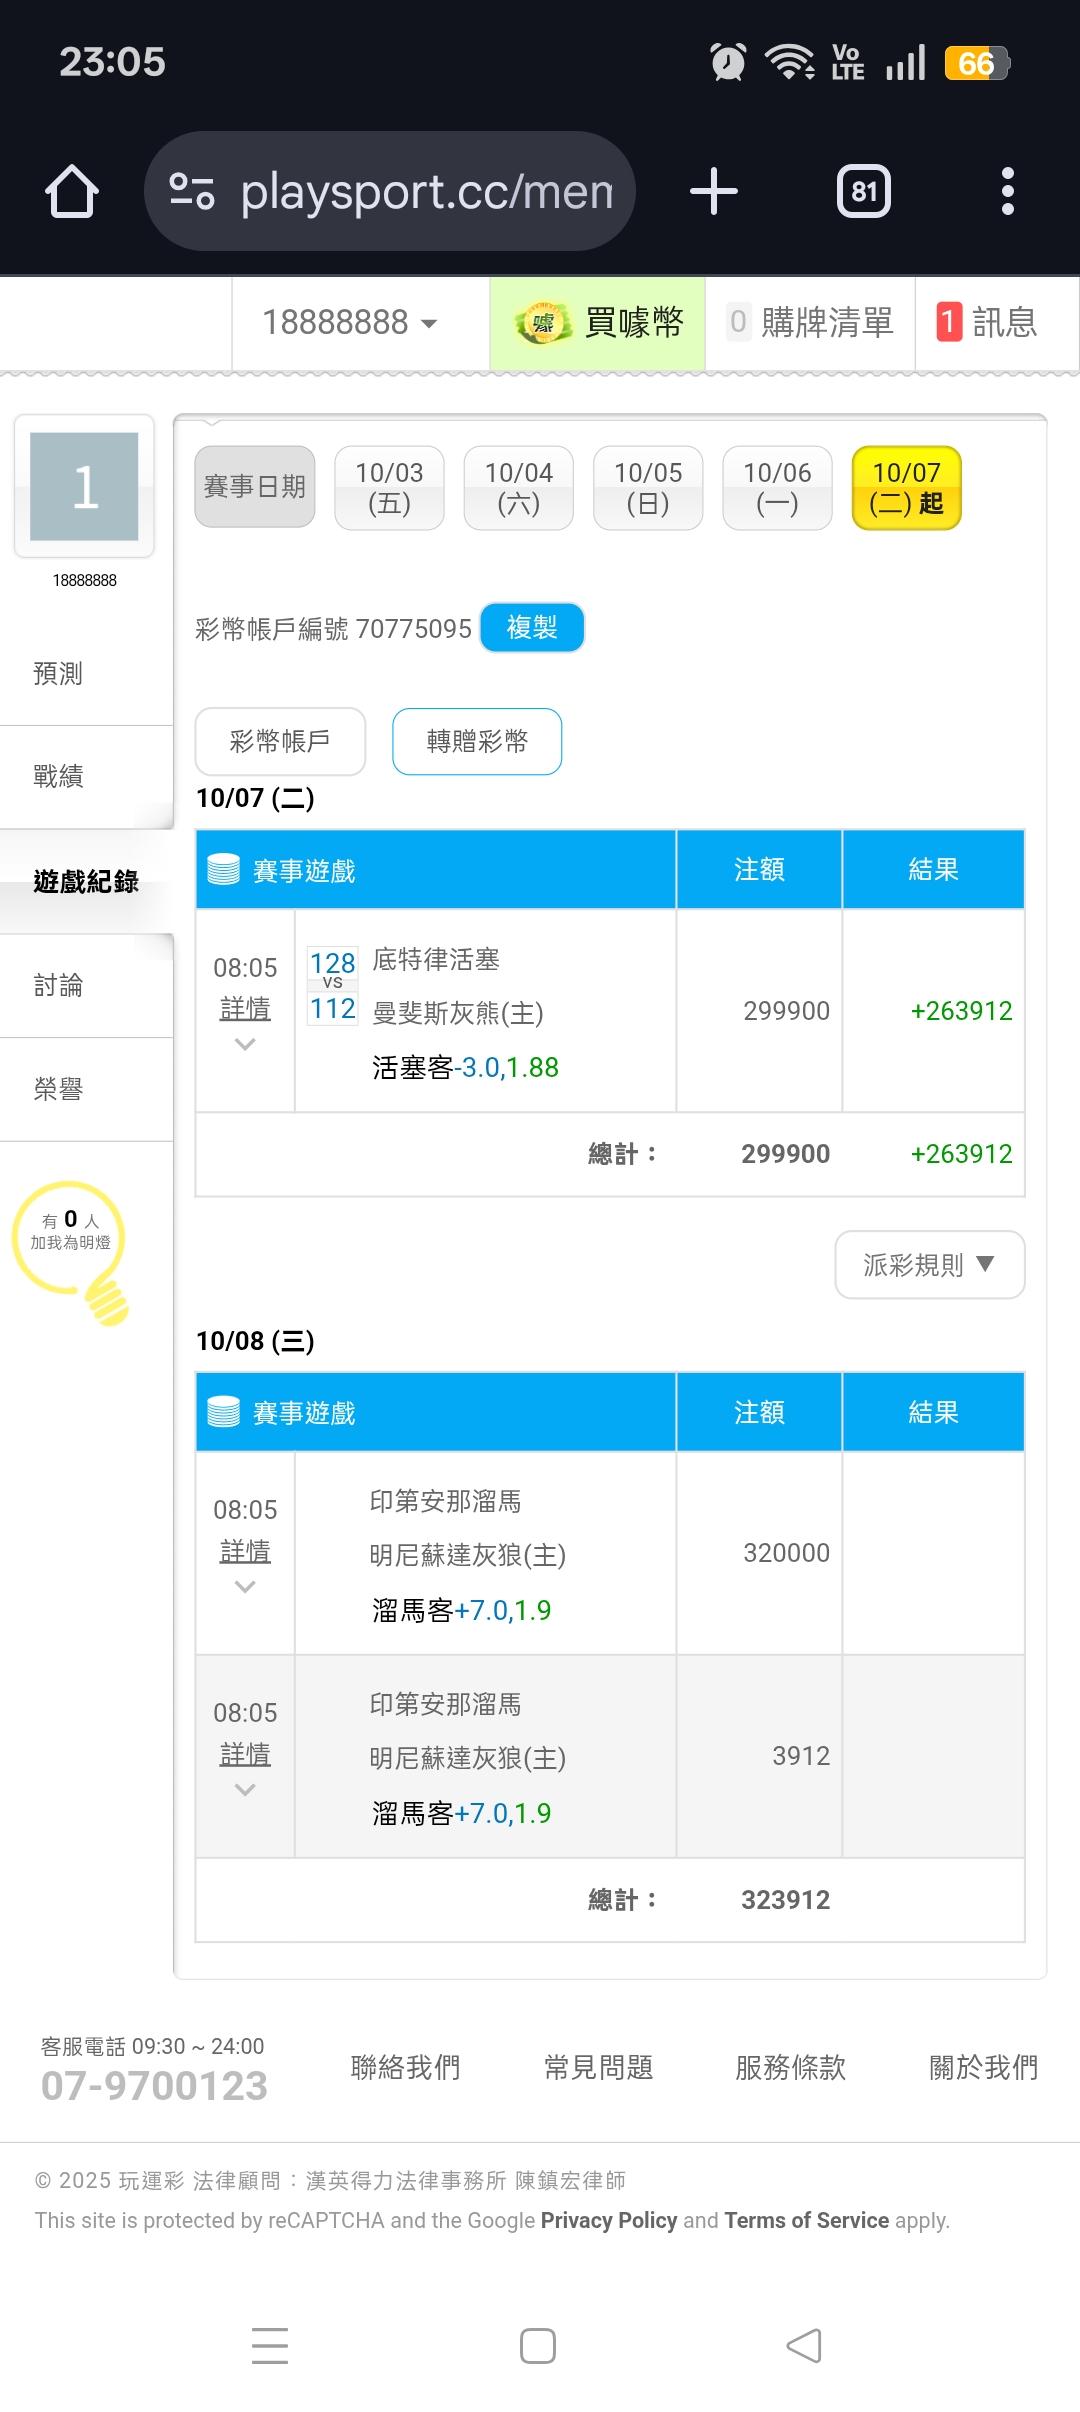Tap the browser home icon
The height and width of the screenshot is (2412, 1080).
click(72, 191)
